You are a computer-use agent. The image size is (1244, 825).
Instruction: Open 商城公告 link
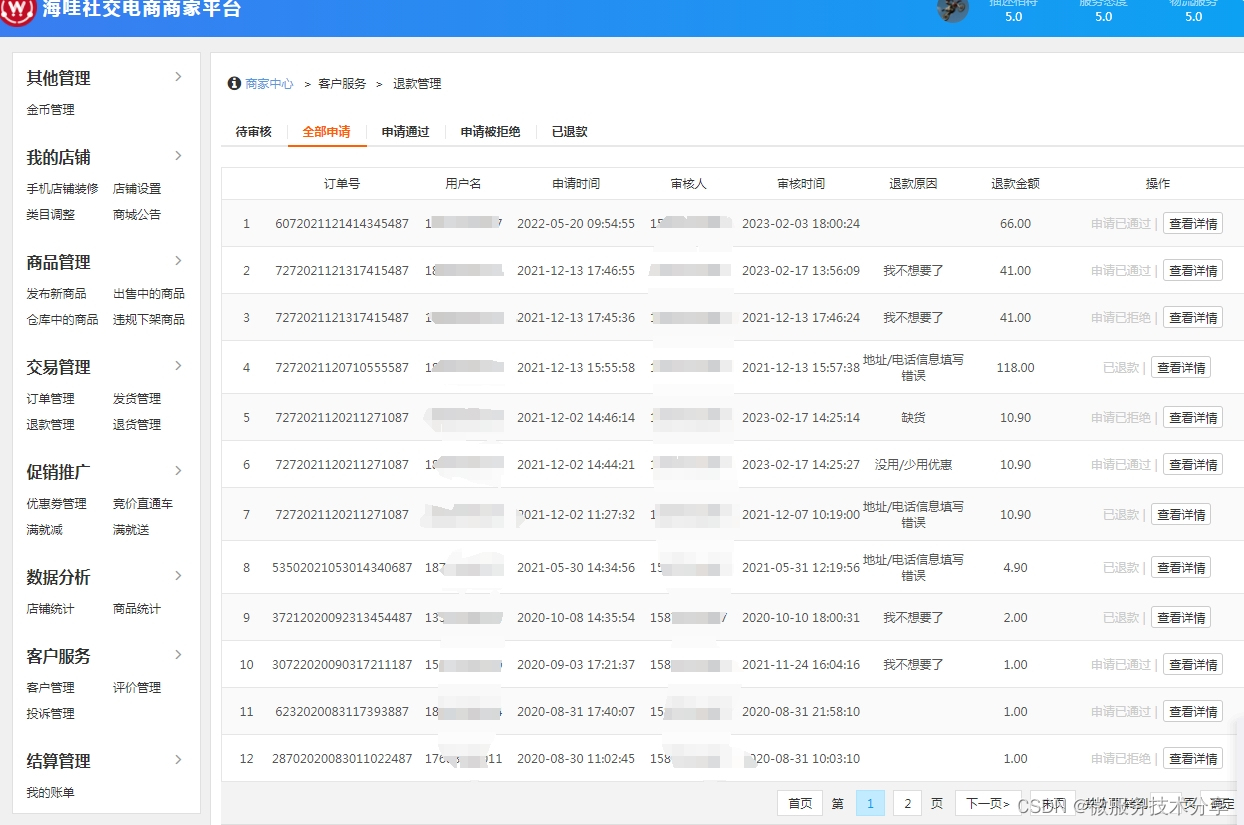tap(137, 215)
